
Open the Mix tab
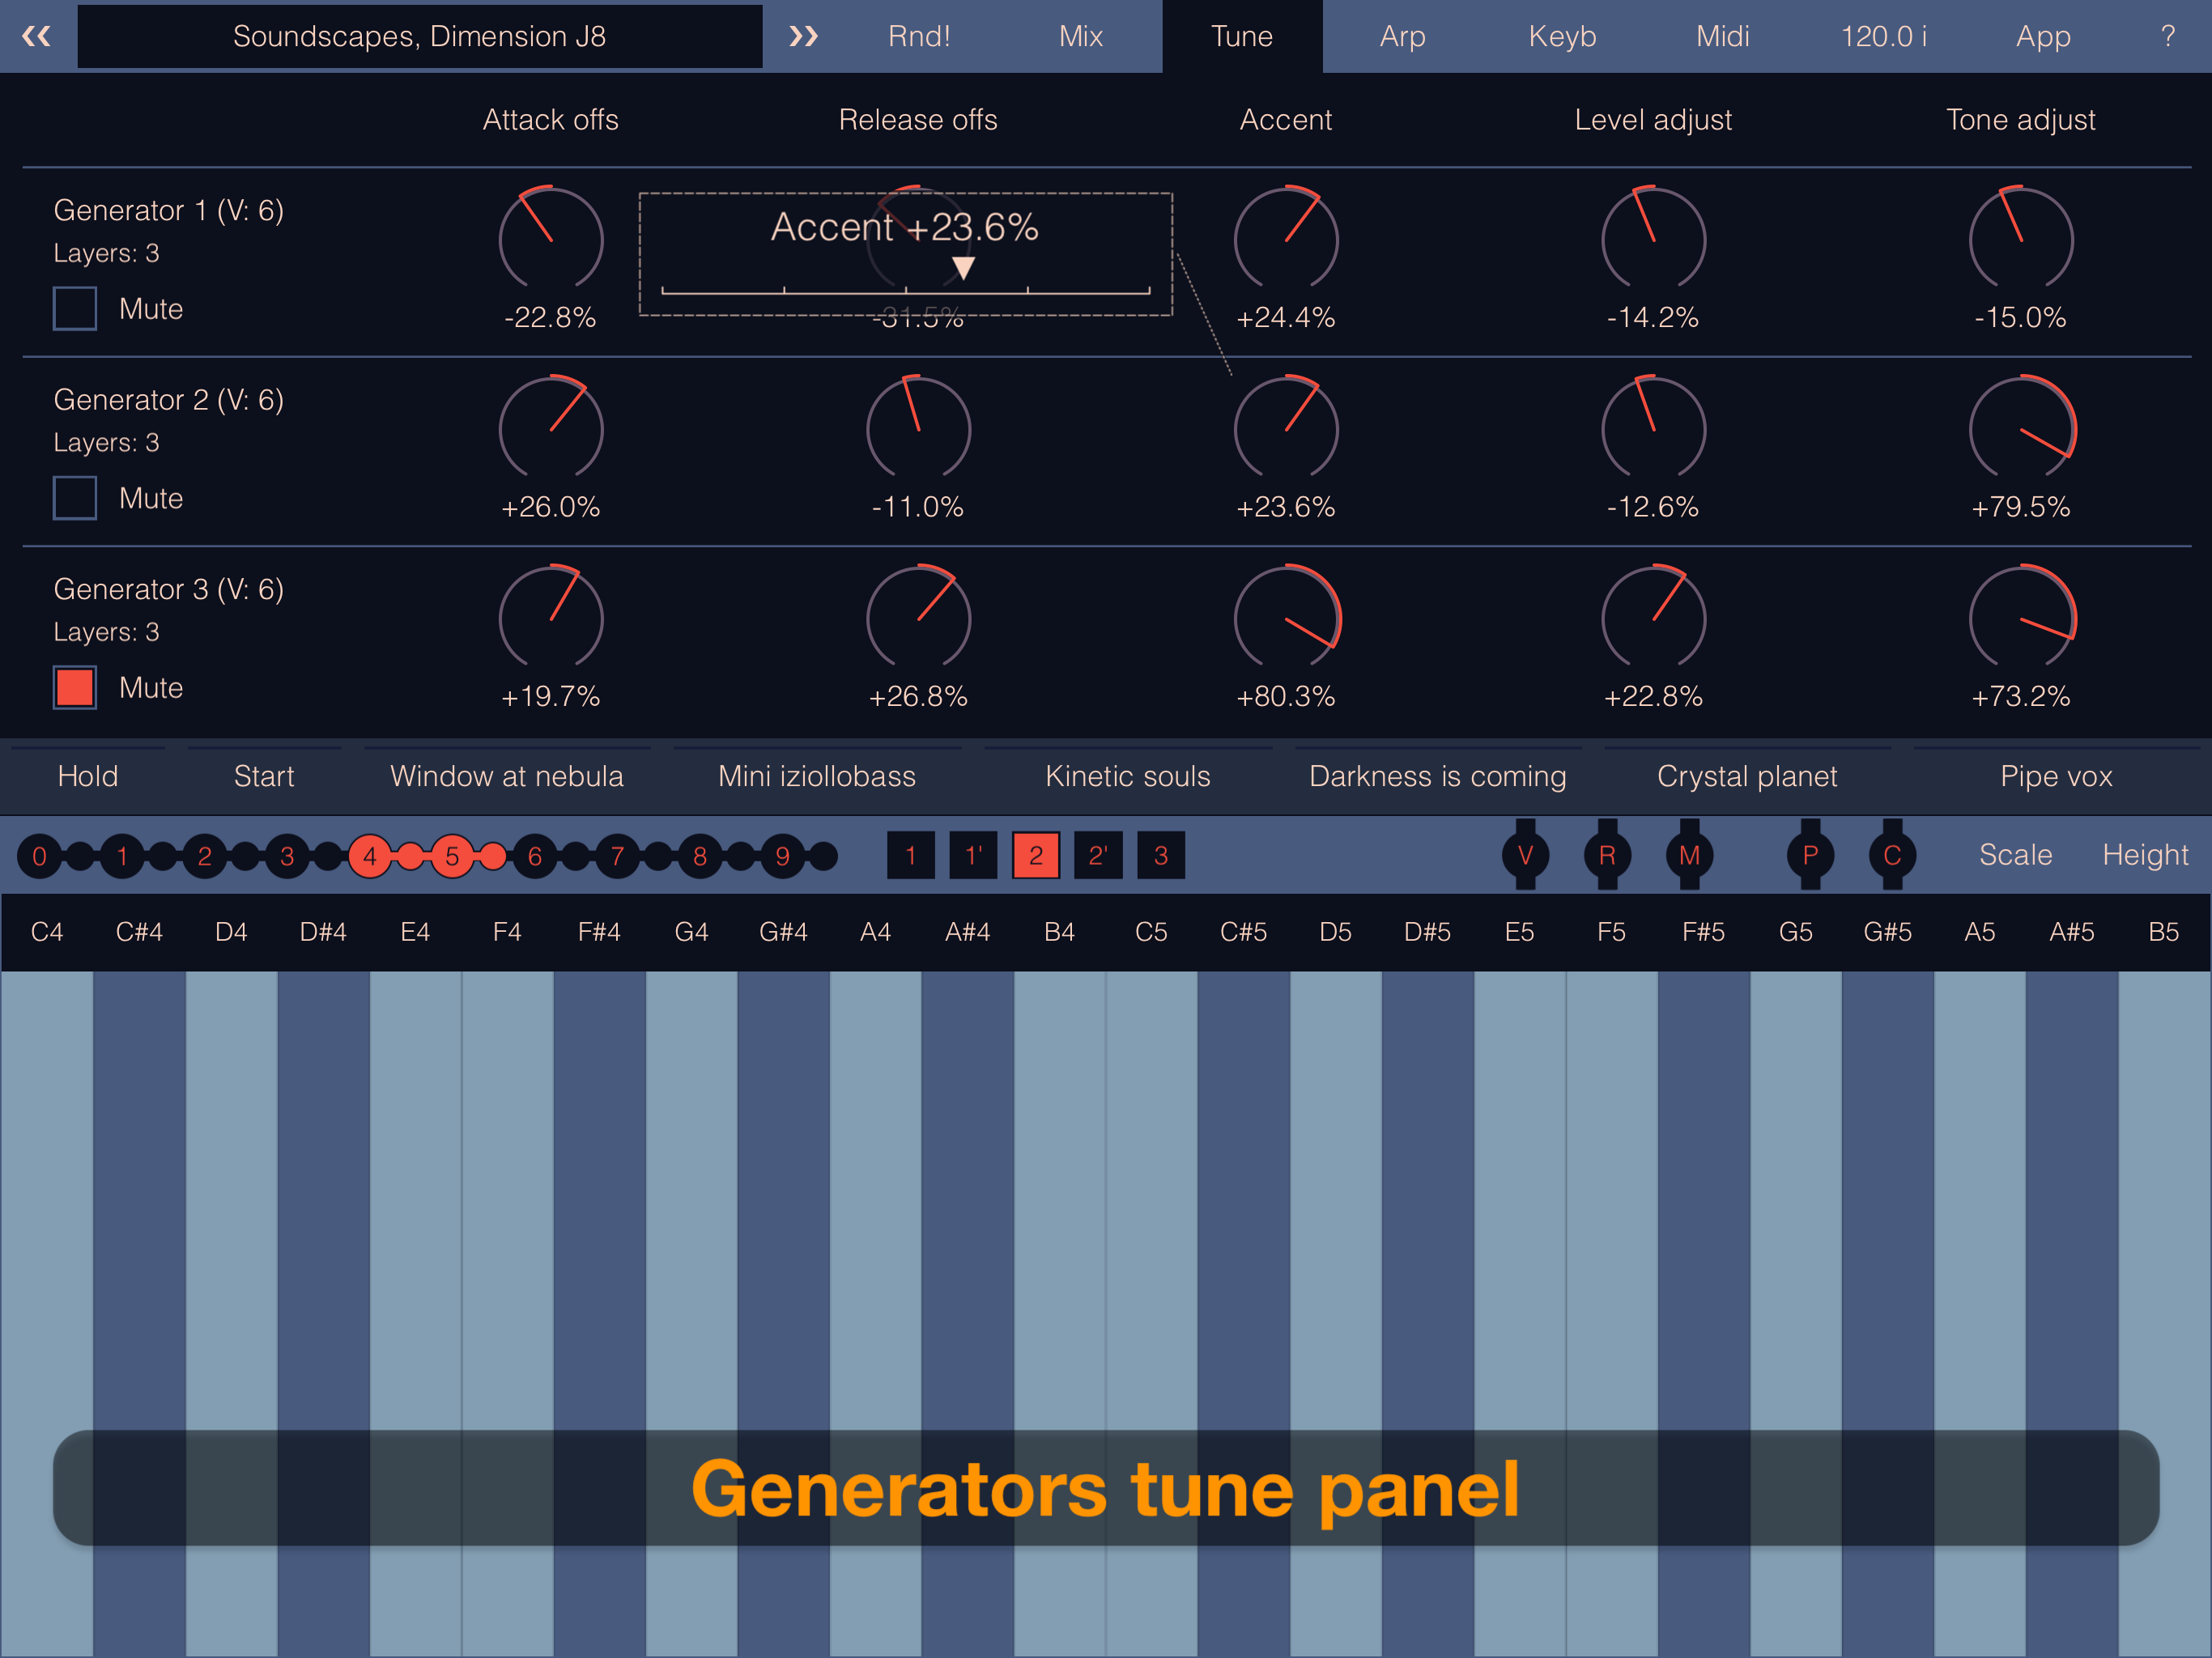pos(1081,37)
